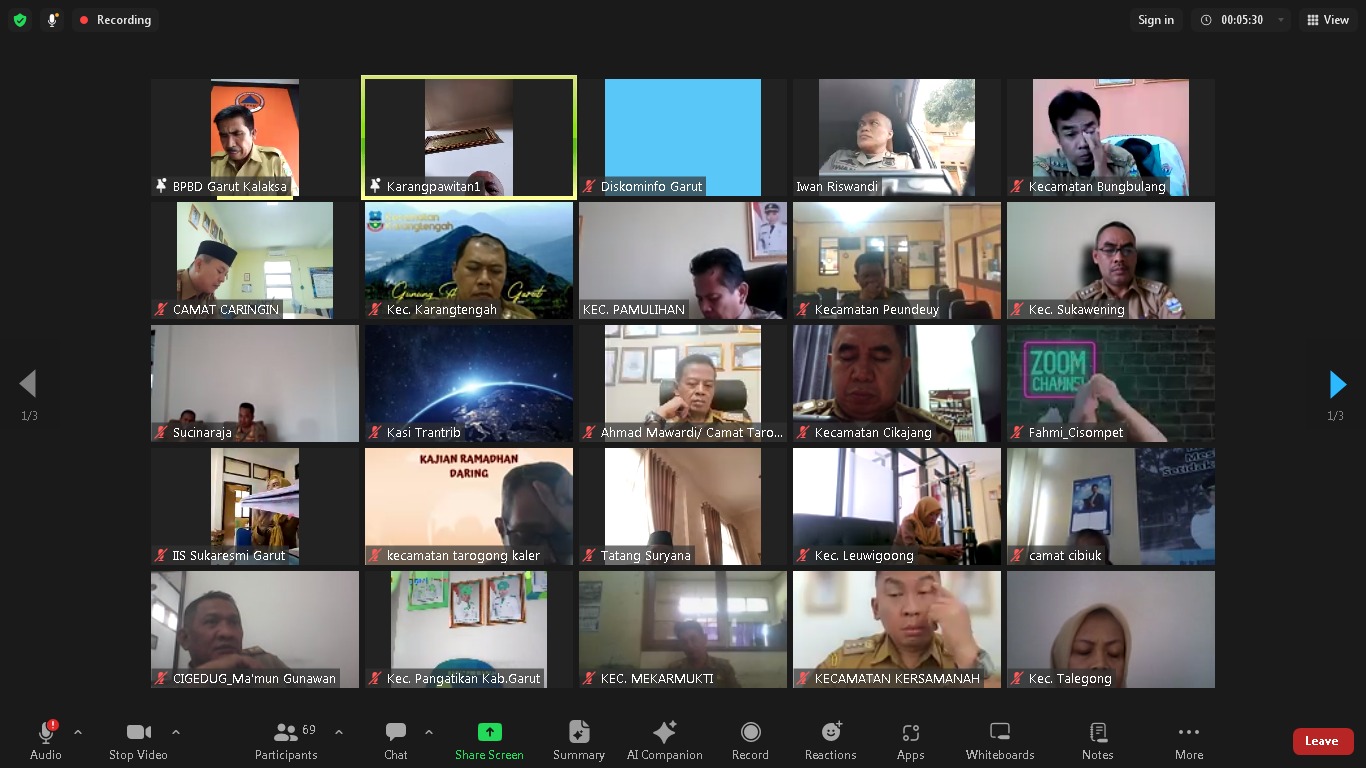Expand audio options chevron next to Audio
The image size is (1366, 768).
[x=78, y=732]
